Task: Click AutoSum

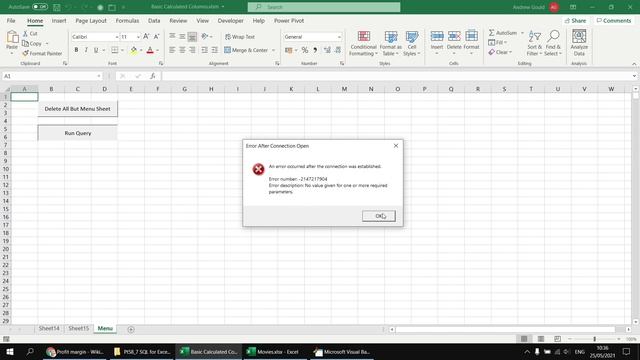Action: click(x=503, y=33)
